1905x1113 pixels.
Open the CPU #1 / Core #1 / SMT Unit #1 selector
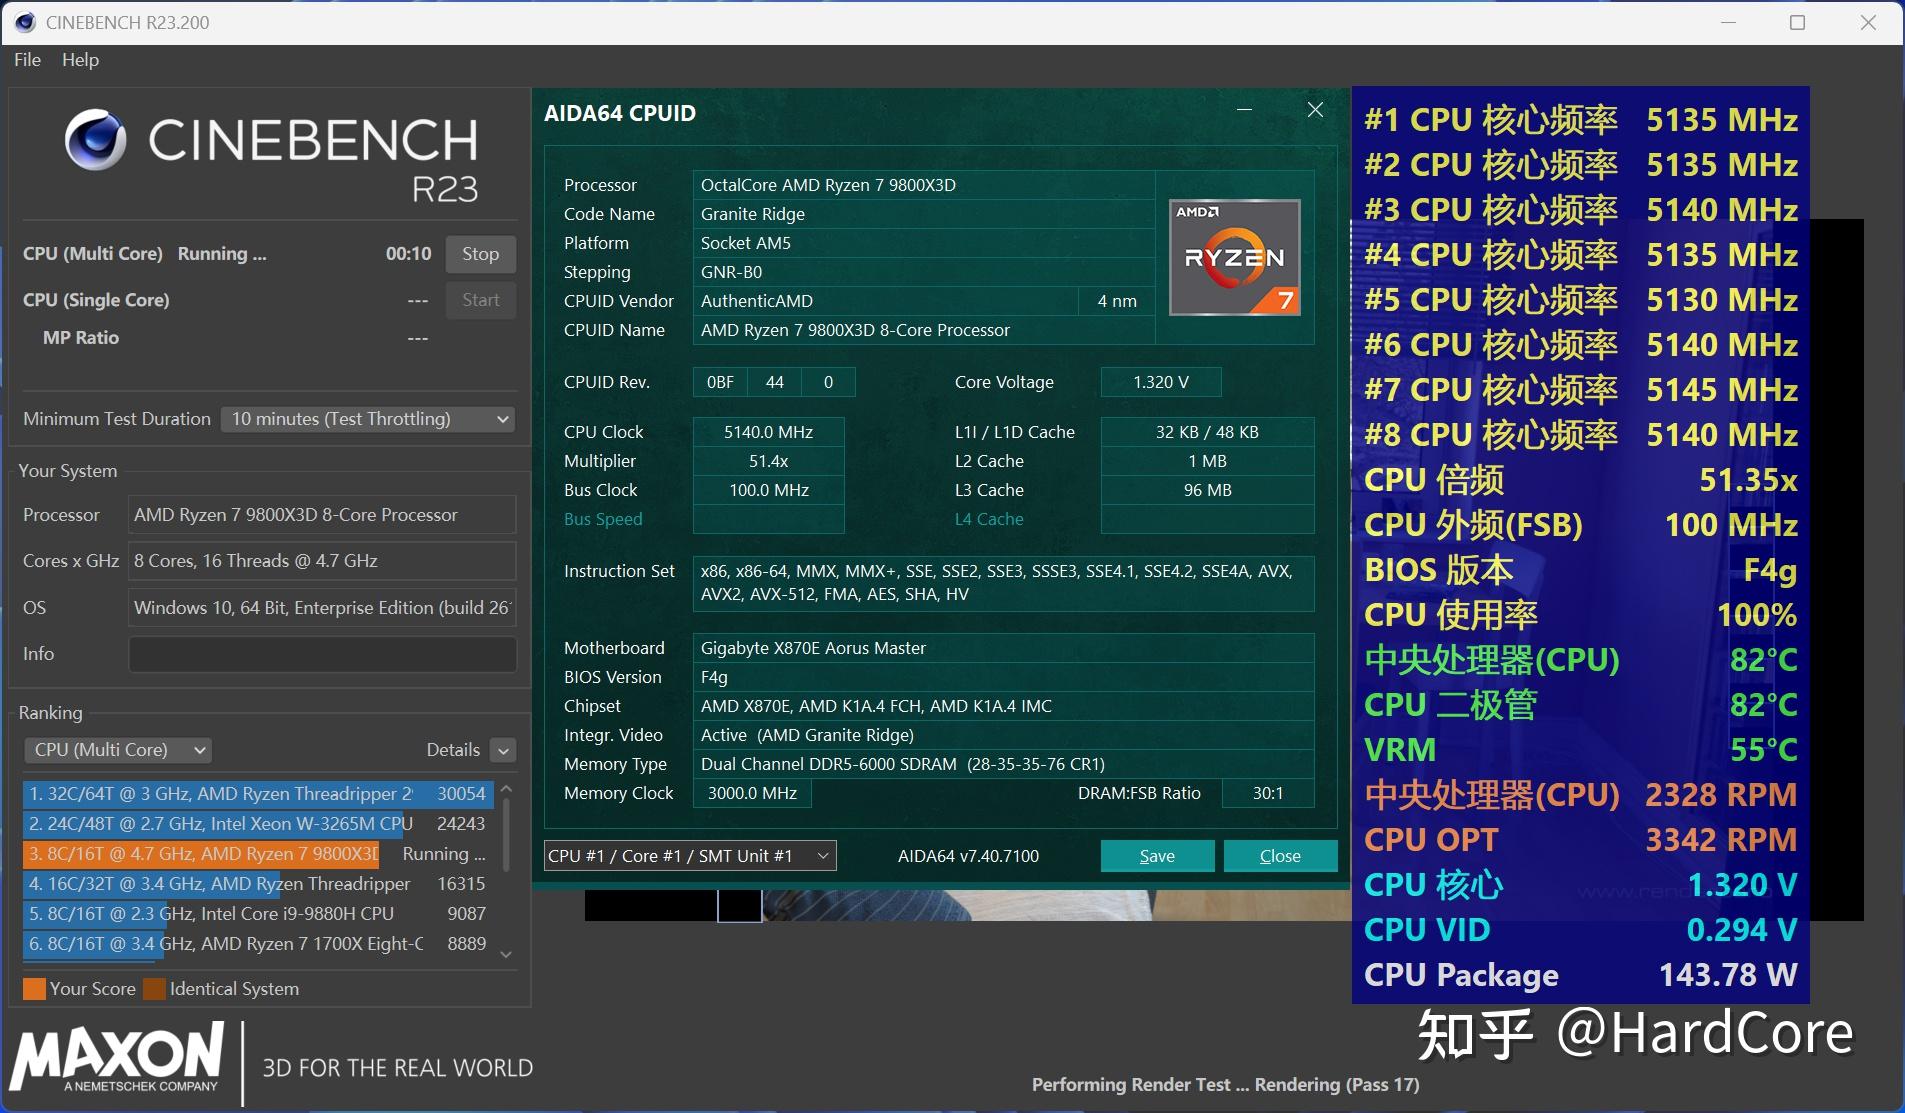click(x=688, y=855)
